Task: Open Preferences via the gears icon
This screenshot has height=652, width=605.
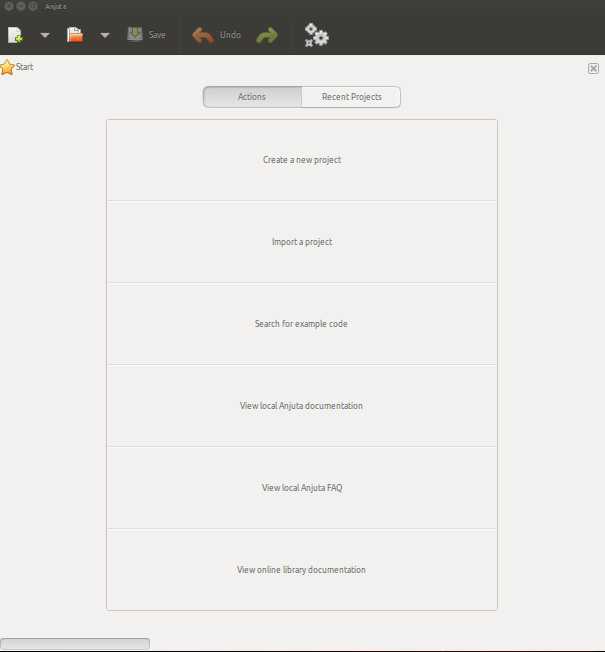Action: 316,35
